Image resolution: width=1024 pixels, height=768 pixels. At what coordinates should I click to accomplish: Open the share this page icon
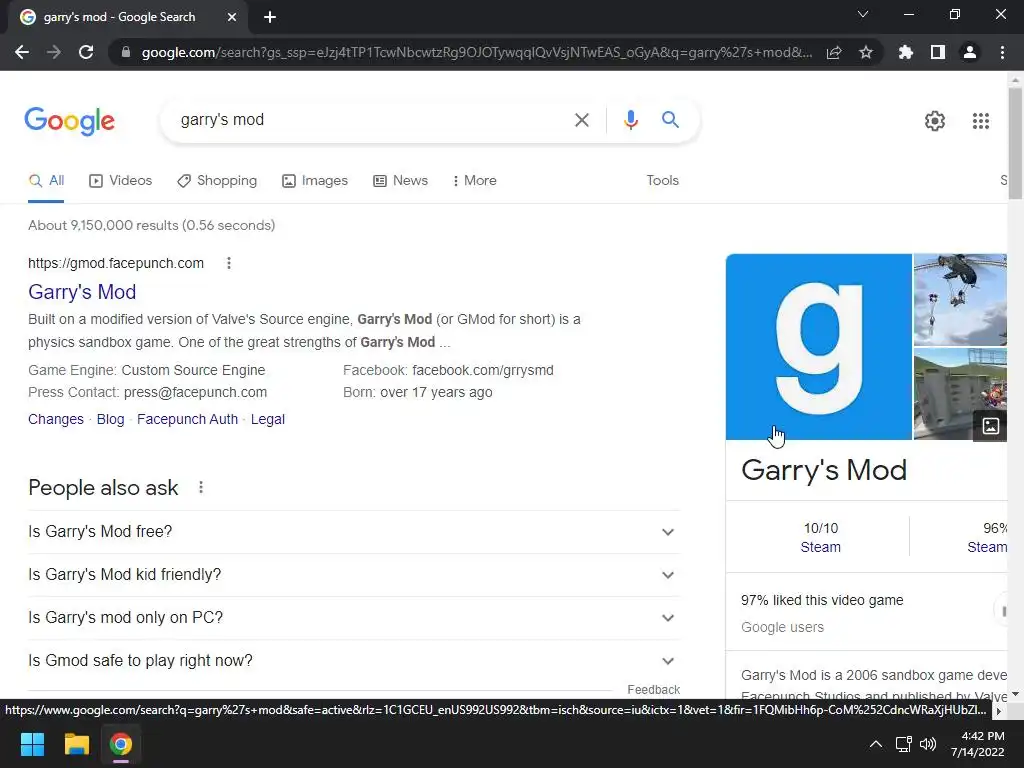[x=834, y=52]
